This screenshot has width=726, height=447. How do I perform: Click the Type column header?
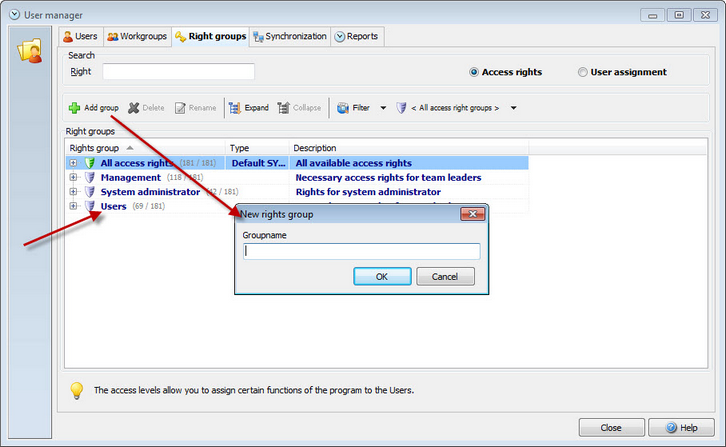click(x=257, y=148)
